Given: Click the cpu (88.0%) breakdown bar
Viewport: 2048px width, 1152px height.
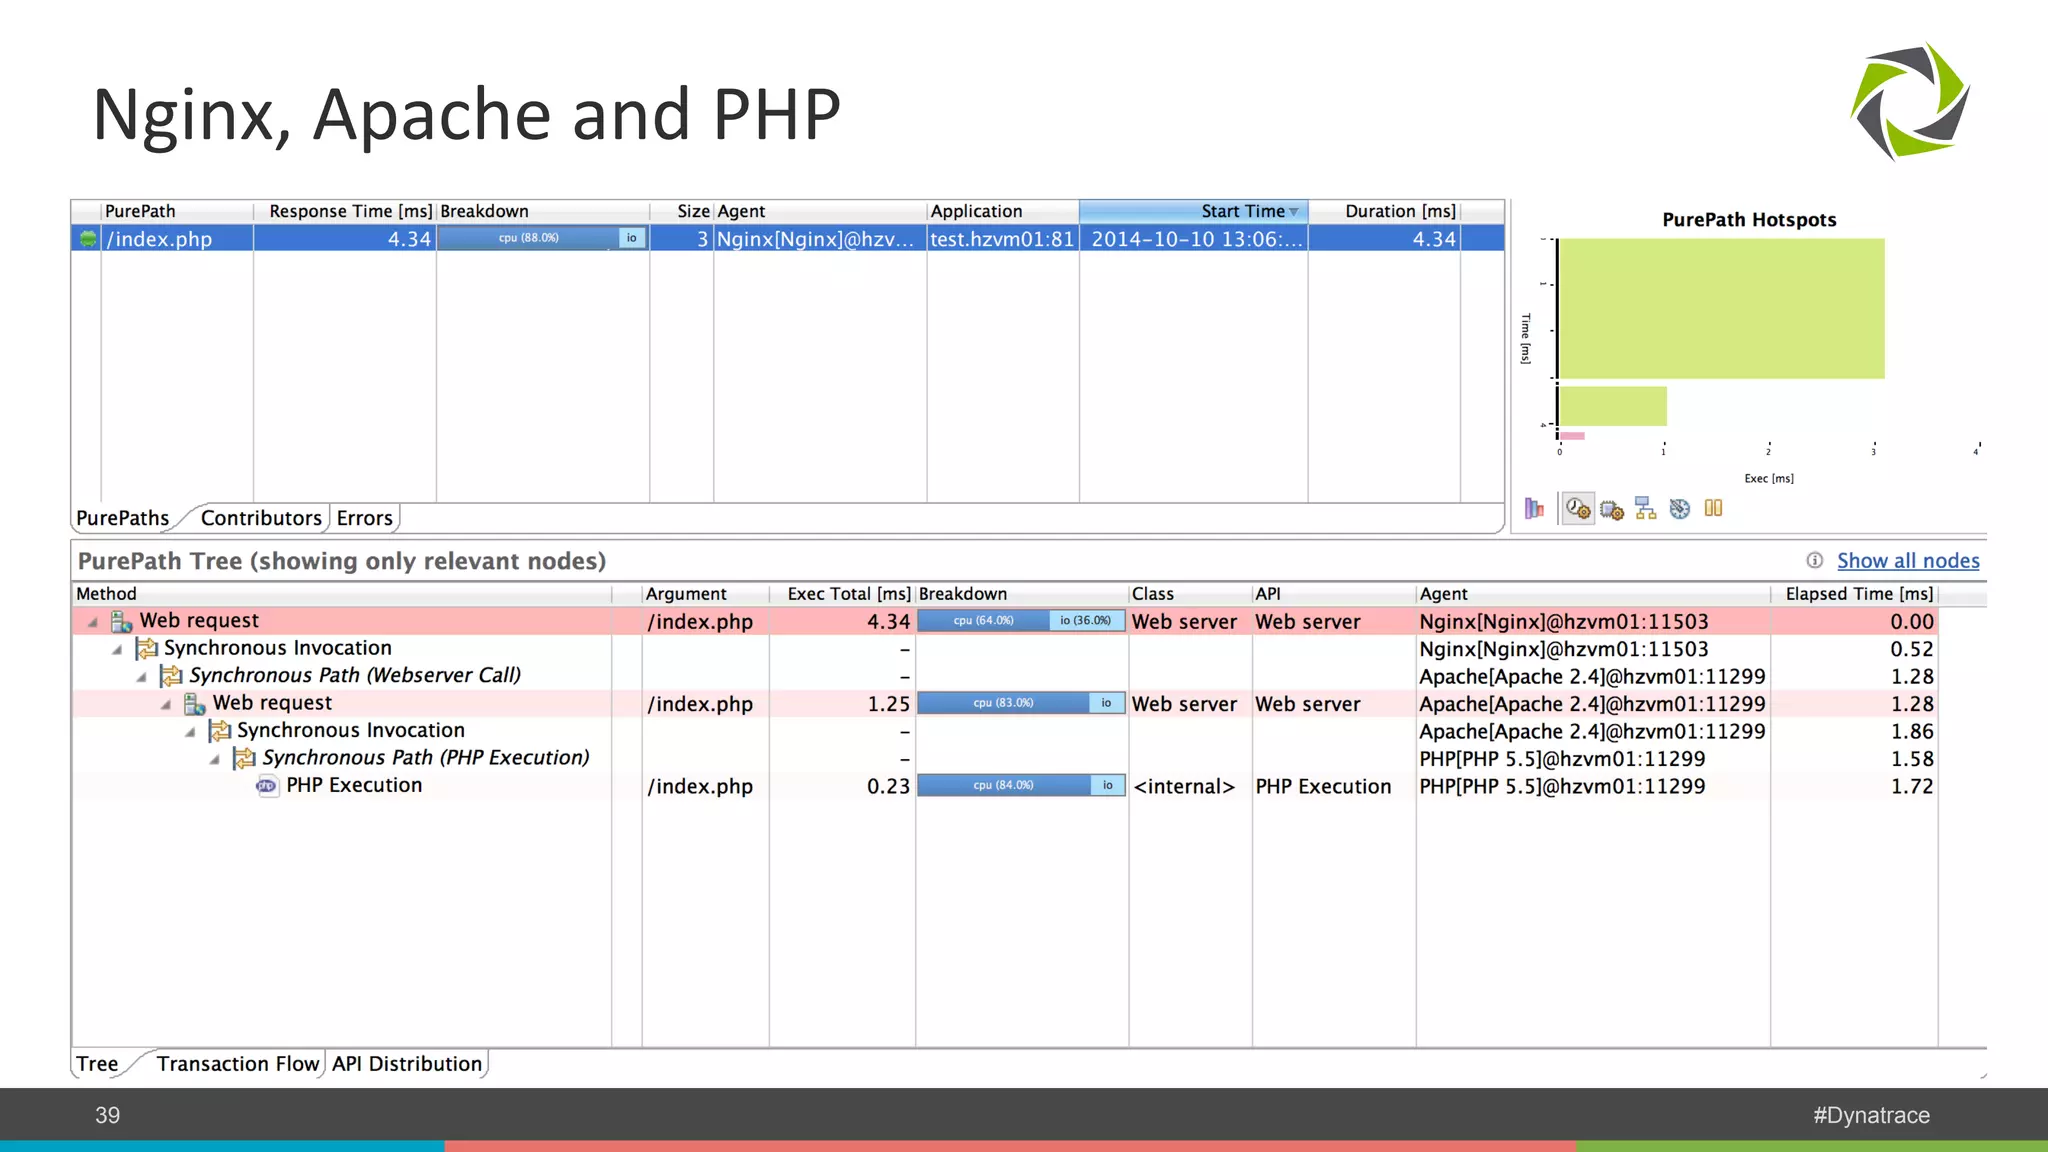Looking at the screenshot, I should coord(543,238).
